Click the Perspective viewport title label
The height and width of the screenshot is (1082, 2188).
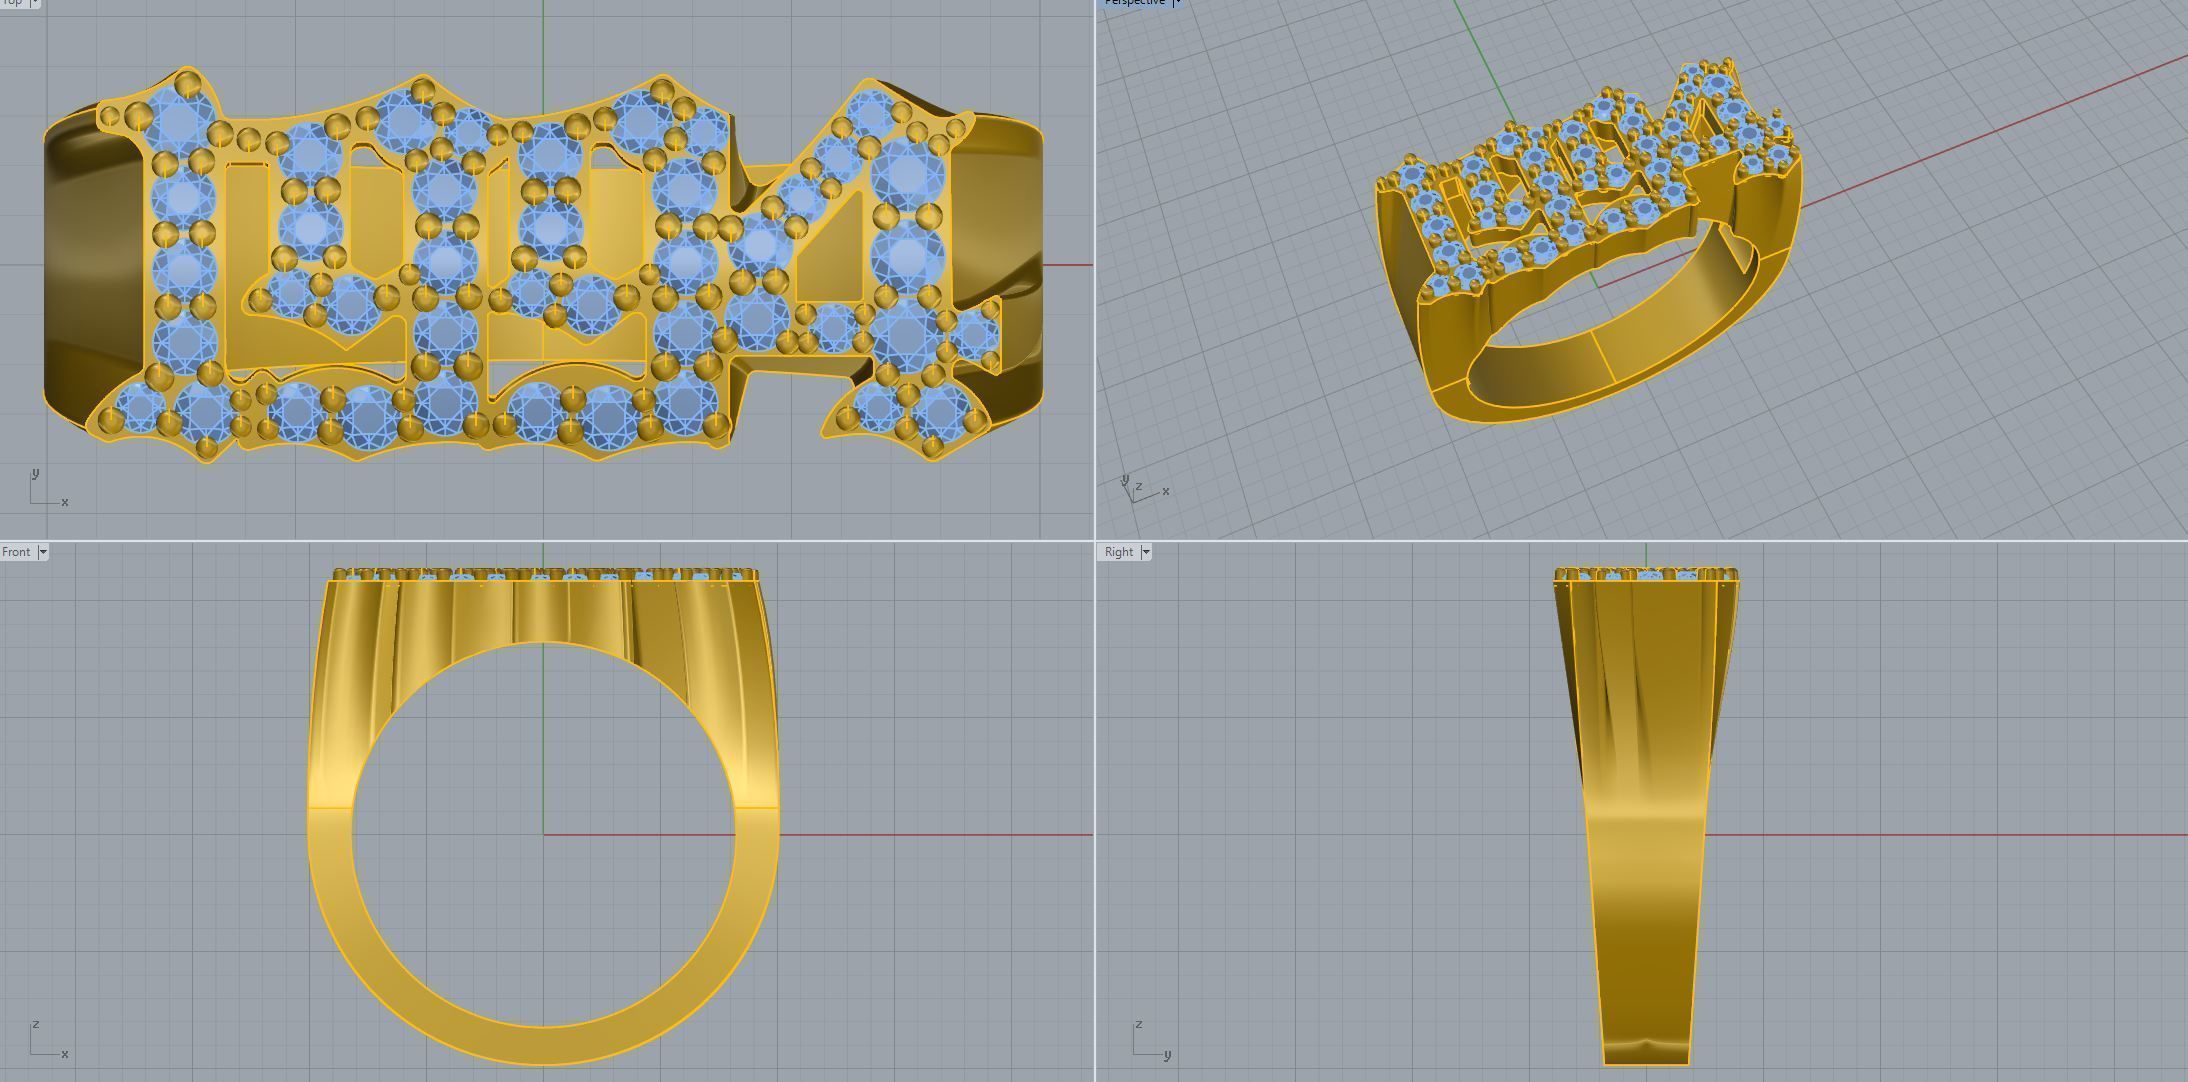pyautogui.click(x=1135, y=3)
